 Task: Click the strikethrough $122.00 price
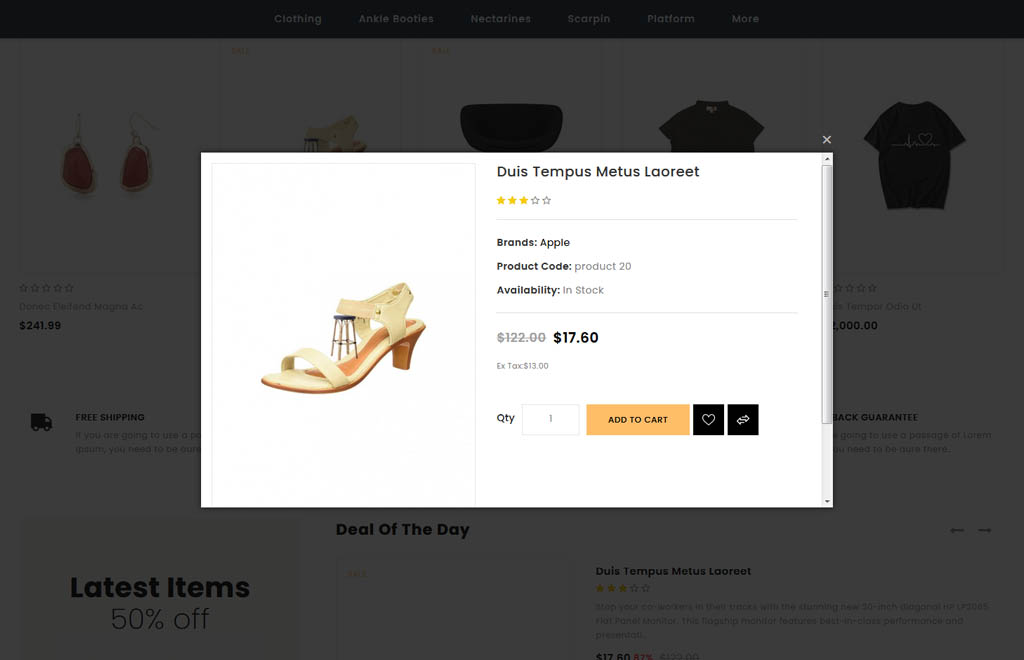point(521,338)
